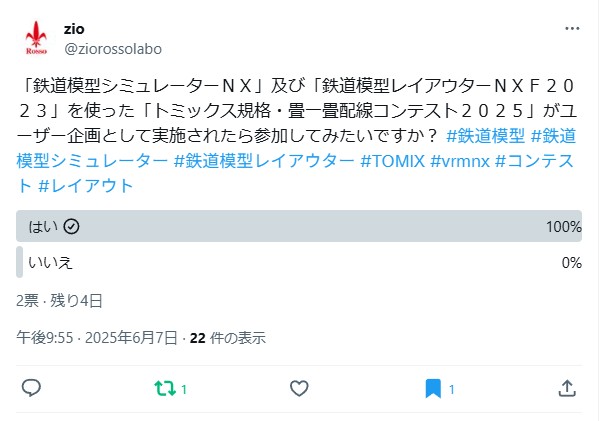Open the #レイアウト hashtag
Image resolution: width=600 pixels, height=421 pixels.
(86, 186)
